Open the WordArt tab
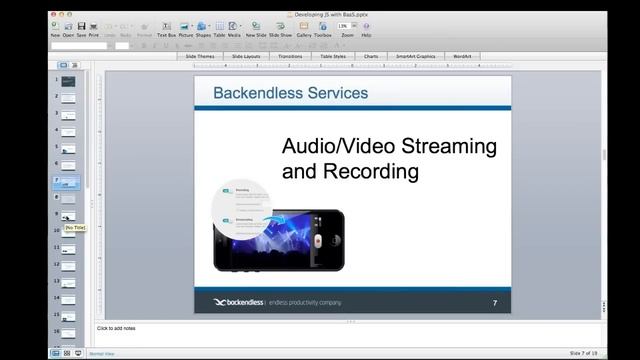 point(462,56)
